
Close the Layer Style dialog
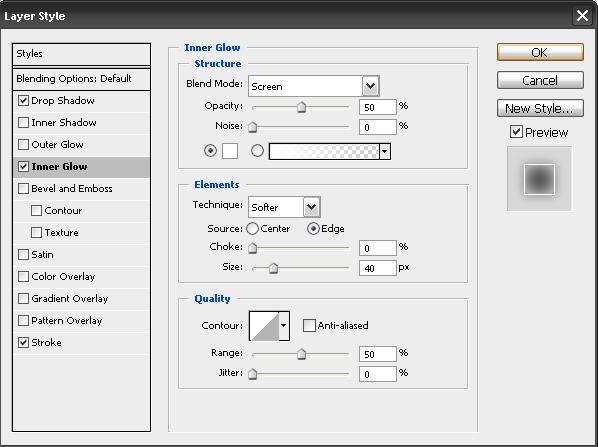pyautogui.click(x=582, y=16)
